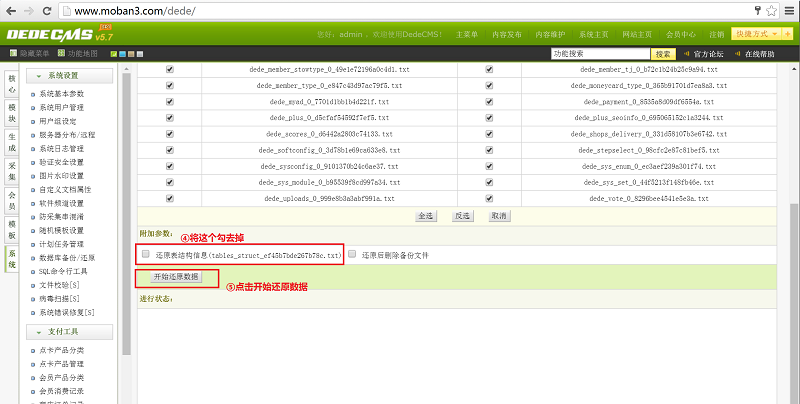800x404 pixels.
Task: Open 主菜单 in the top navigation
Action: (467, 35)
